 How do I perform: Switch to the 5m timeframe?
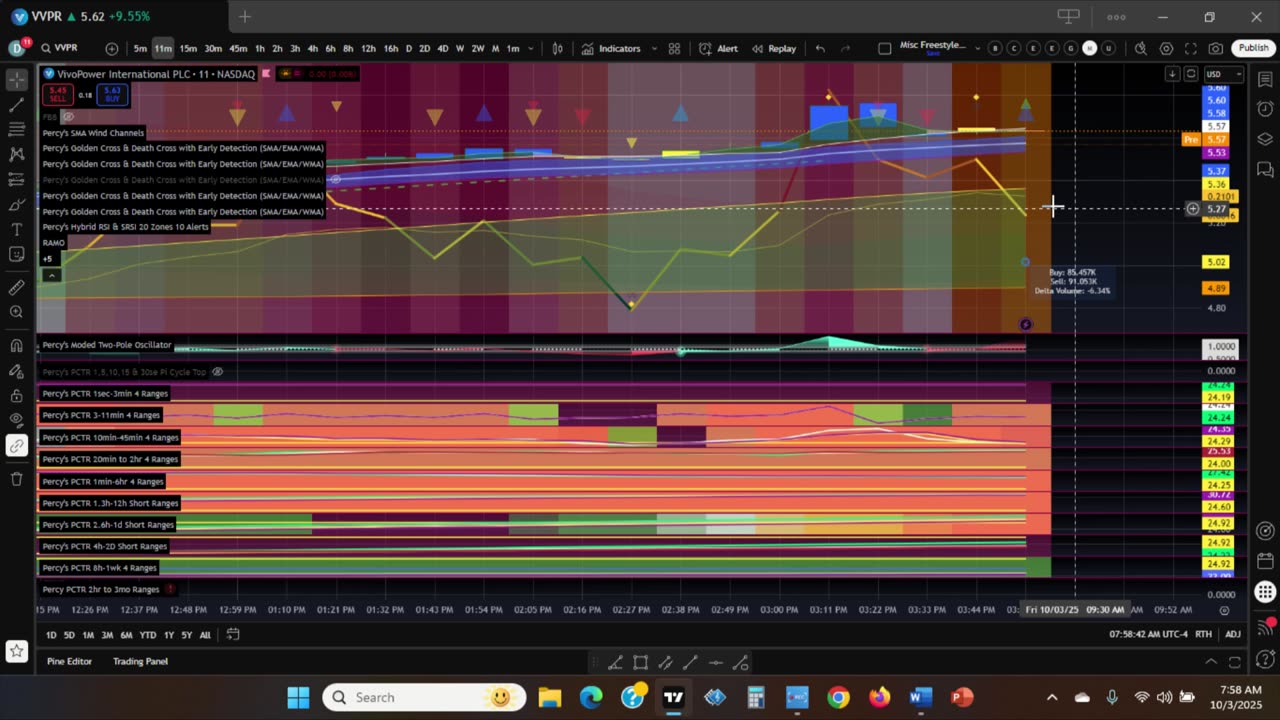tap(140, 48)
